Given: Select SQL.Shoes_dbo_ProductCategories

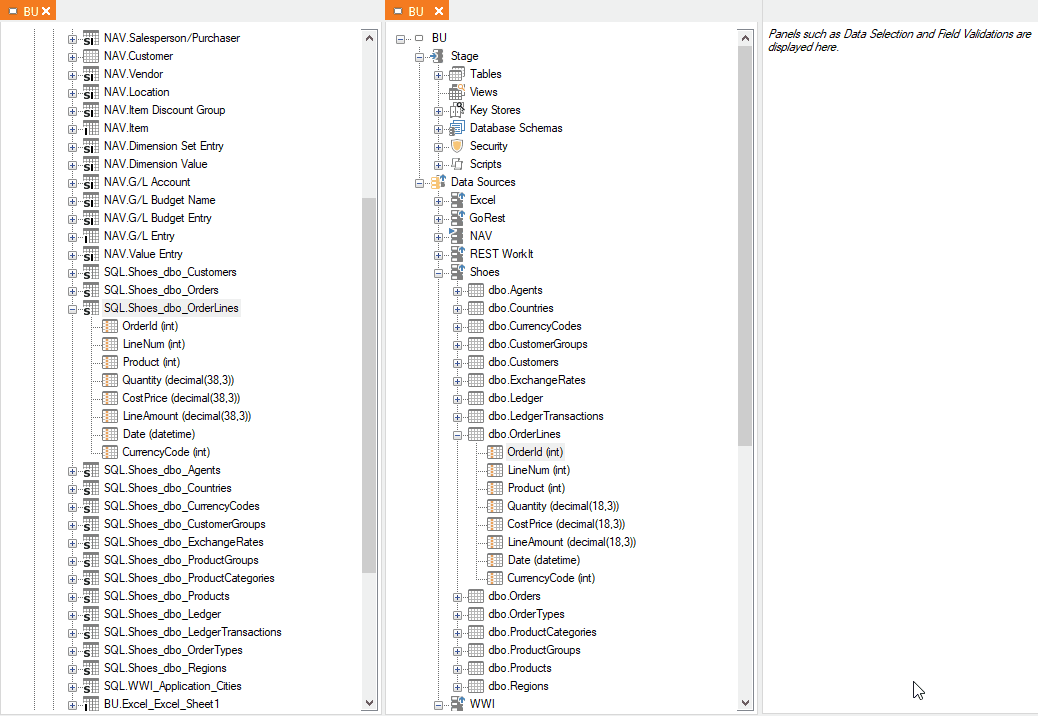Looking at the screenshot, I should [x=189, y=578].
